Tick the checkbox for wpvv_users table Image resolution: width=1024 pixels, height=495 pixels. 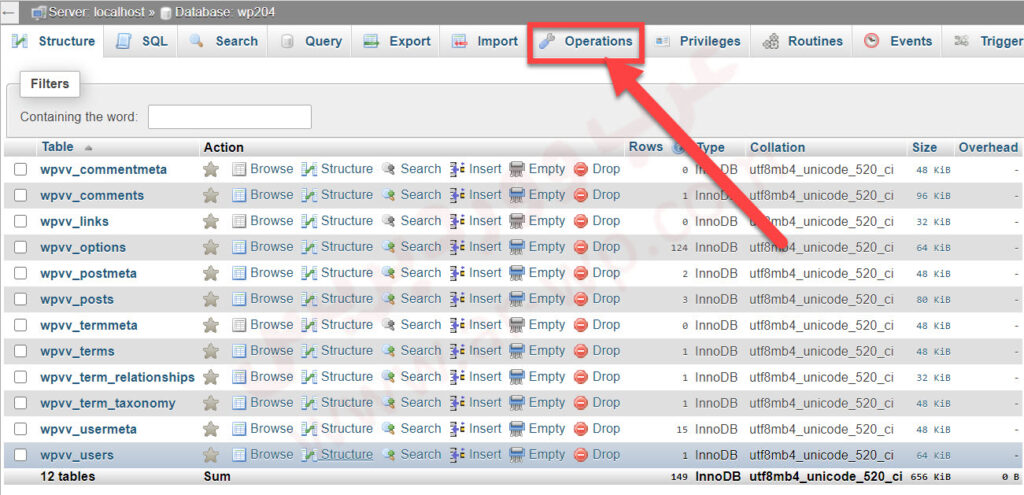pos(20,455)
